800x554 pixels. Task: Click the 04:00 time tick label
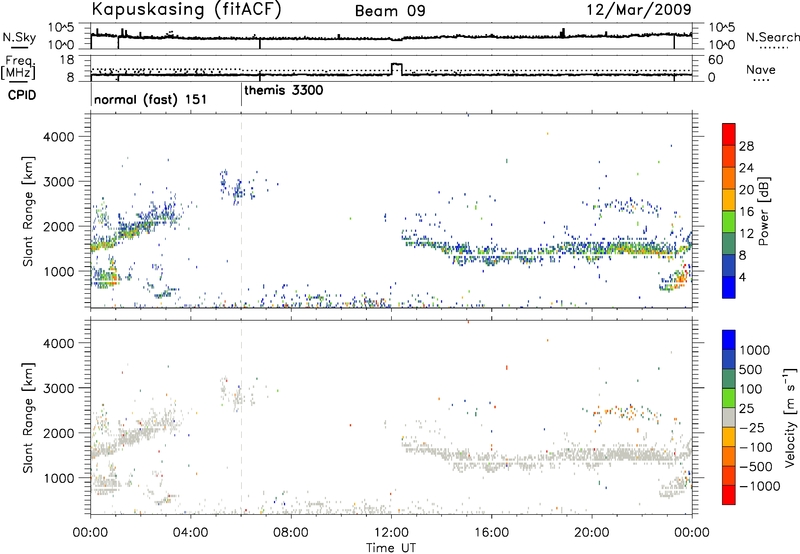190,533
